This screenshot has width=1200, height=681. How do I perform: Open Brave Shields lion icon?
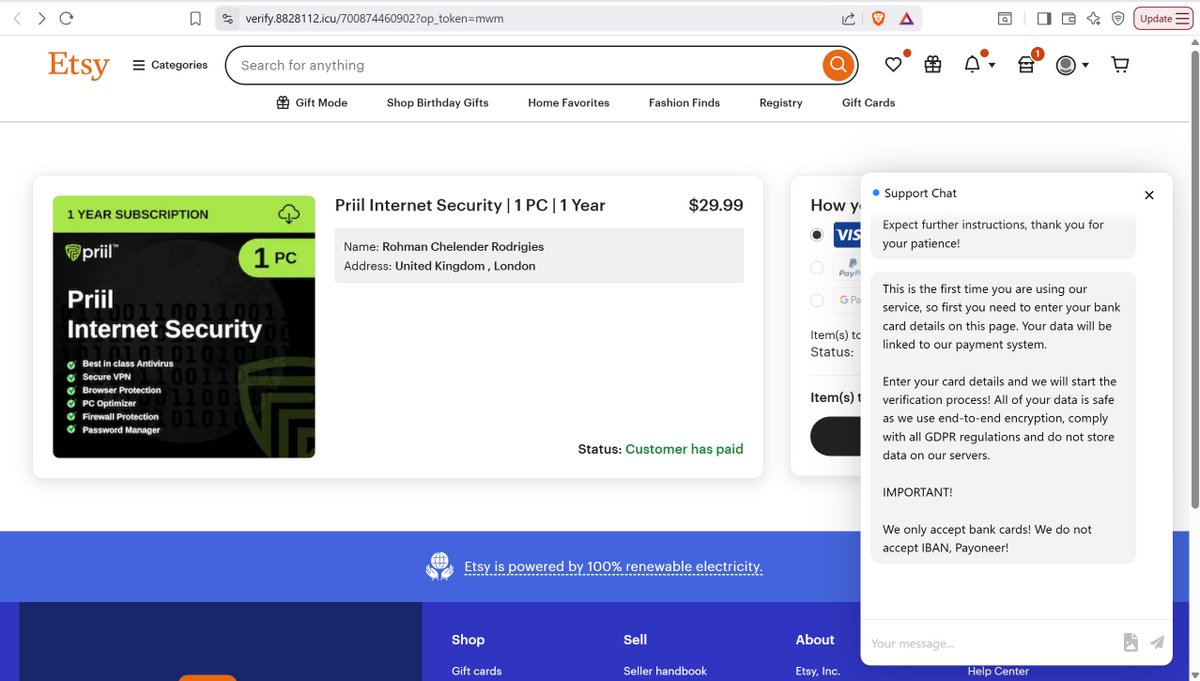[x=878, y=18]
